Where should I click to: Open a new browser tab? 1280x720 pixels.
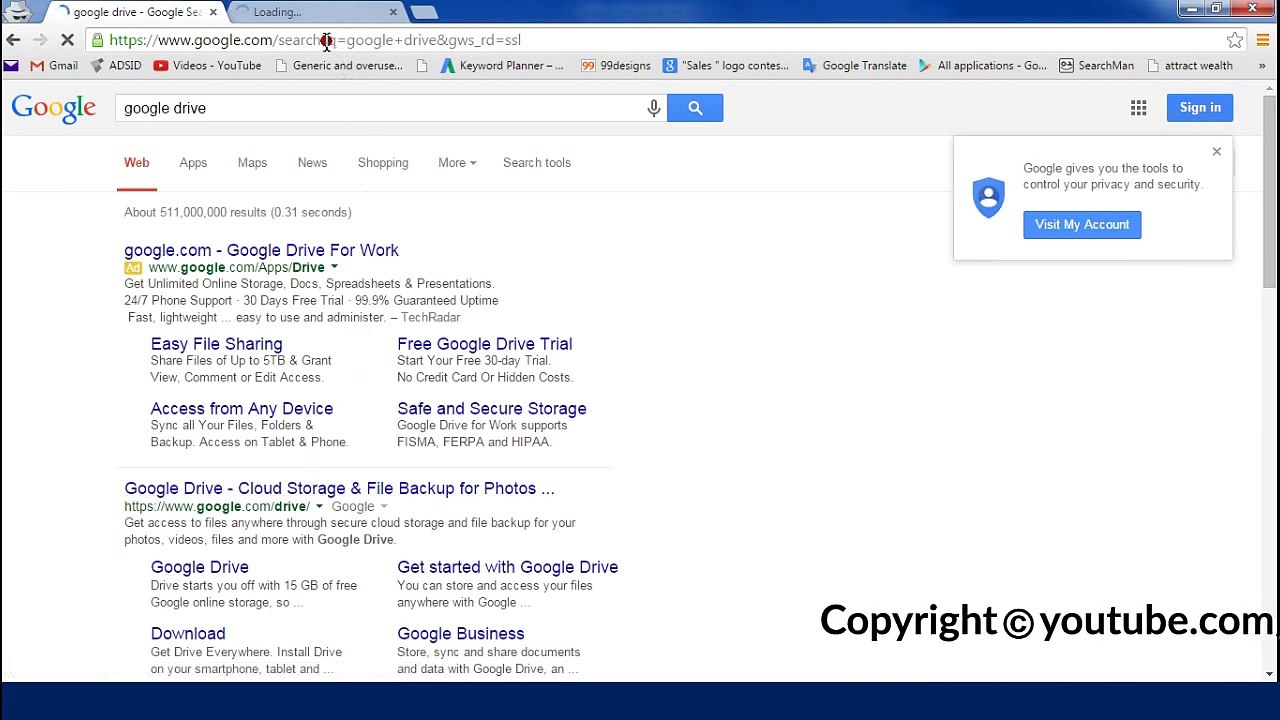[424, 12]
